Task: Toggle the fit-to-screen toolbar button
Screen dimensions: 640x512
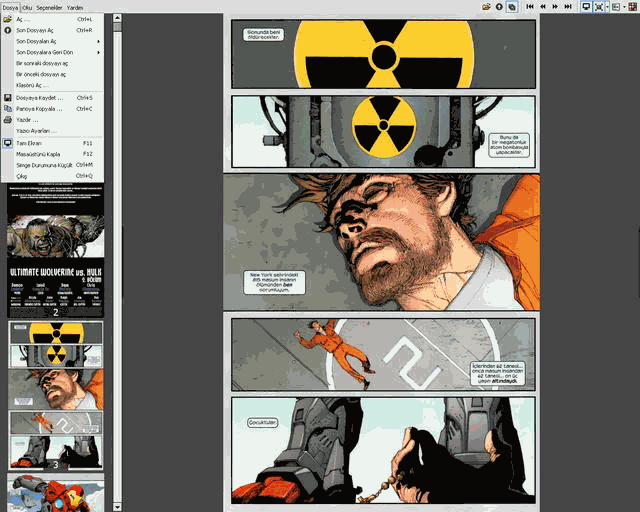Action: [x=599, y=7]
